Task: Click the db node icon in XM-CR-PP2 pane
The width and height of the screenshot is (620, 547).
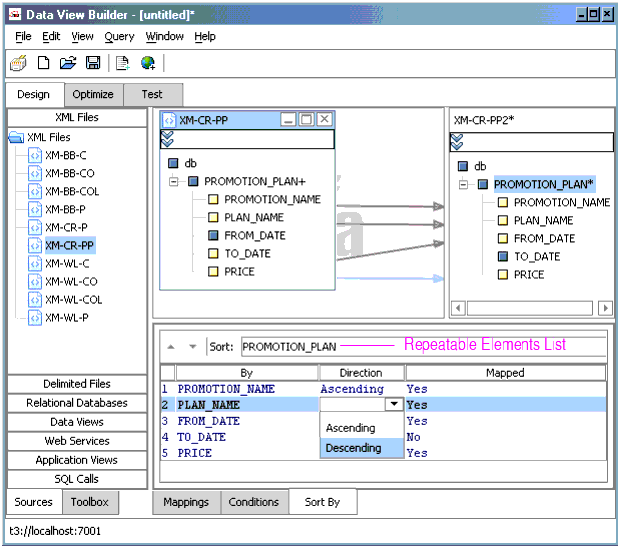Action: click(463, 166)
